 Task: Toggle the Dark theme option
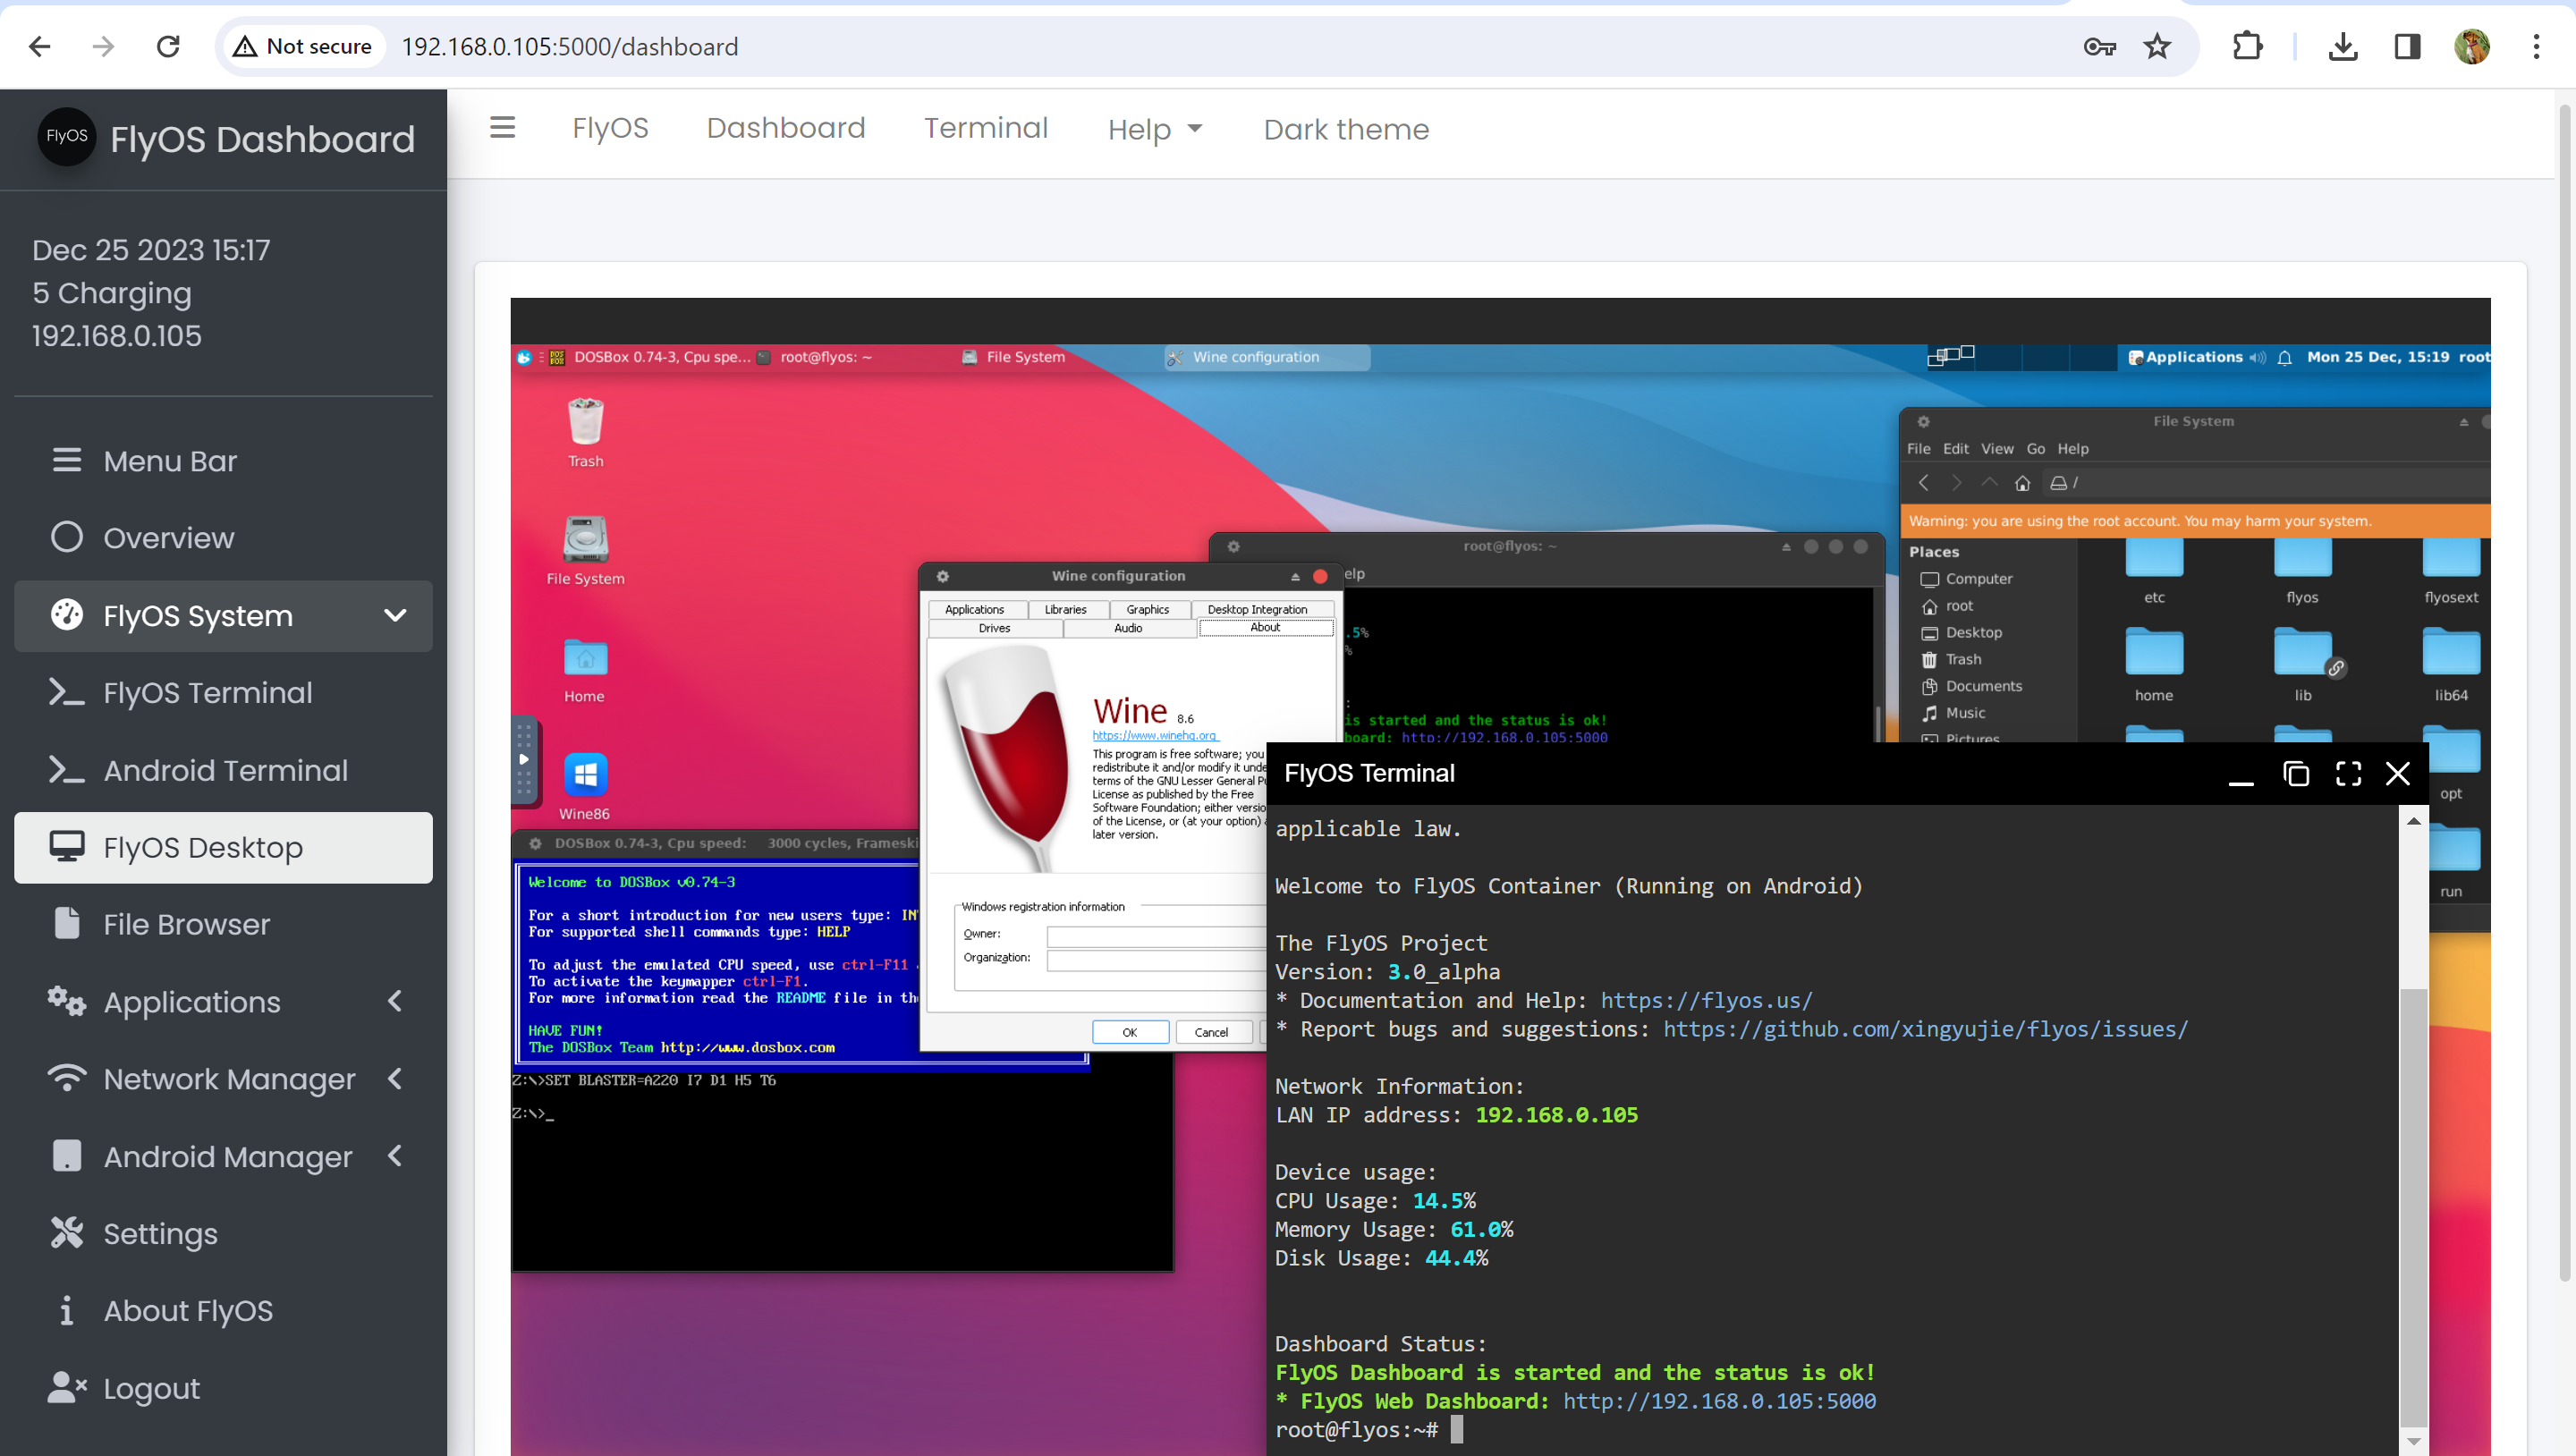pyautogui.click(x=1345, y=129)
